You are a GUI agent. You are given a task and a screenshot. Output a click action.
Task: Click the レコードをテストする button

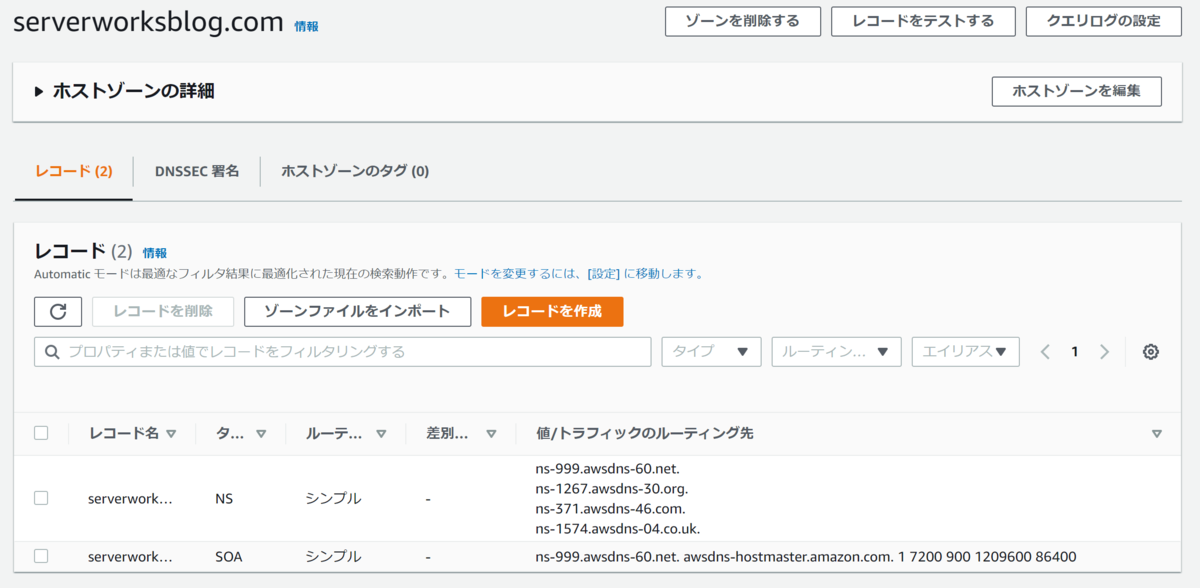(x=923, y=21)
